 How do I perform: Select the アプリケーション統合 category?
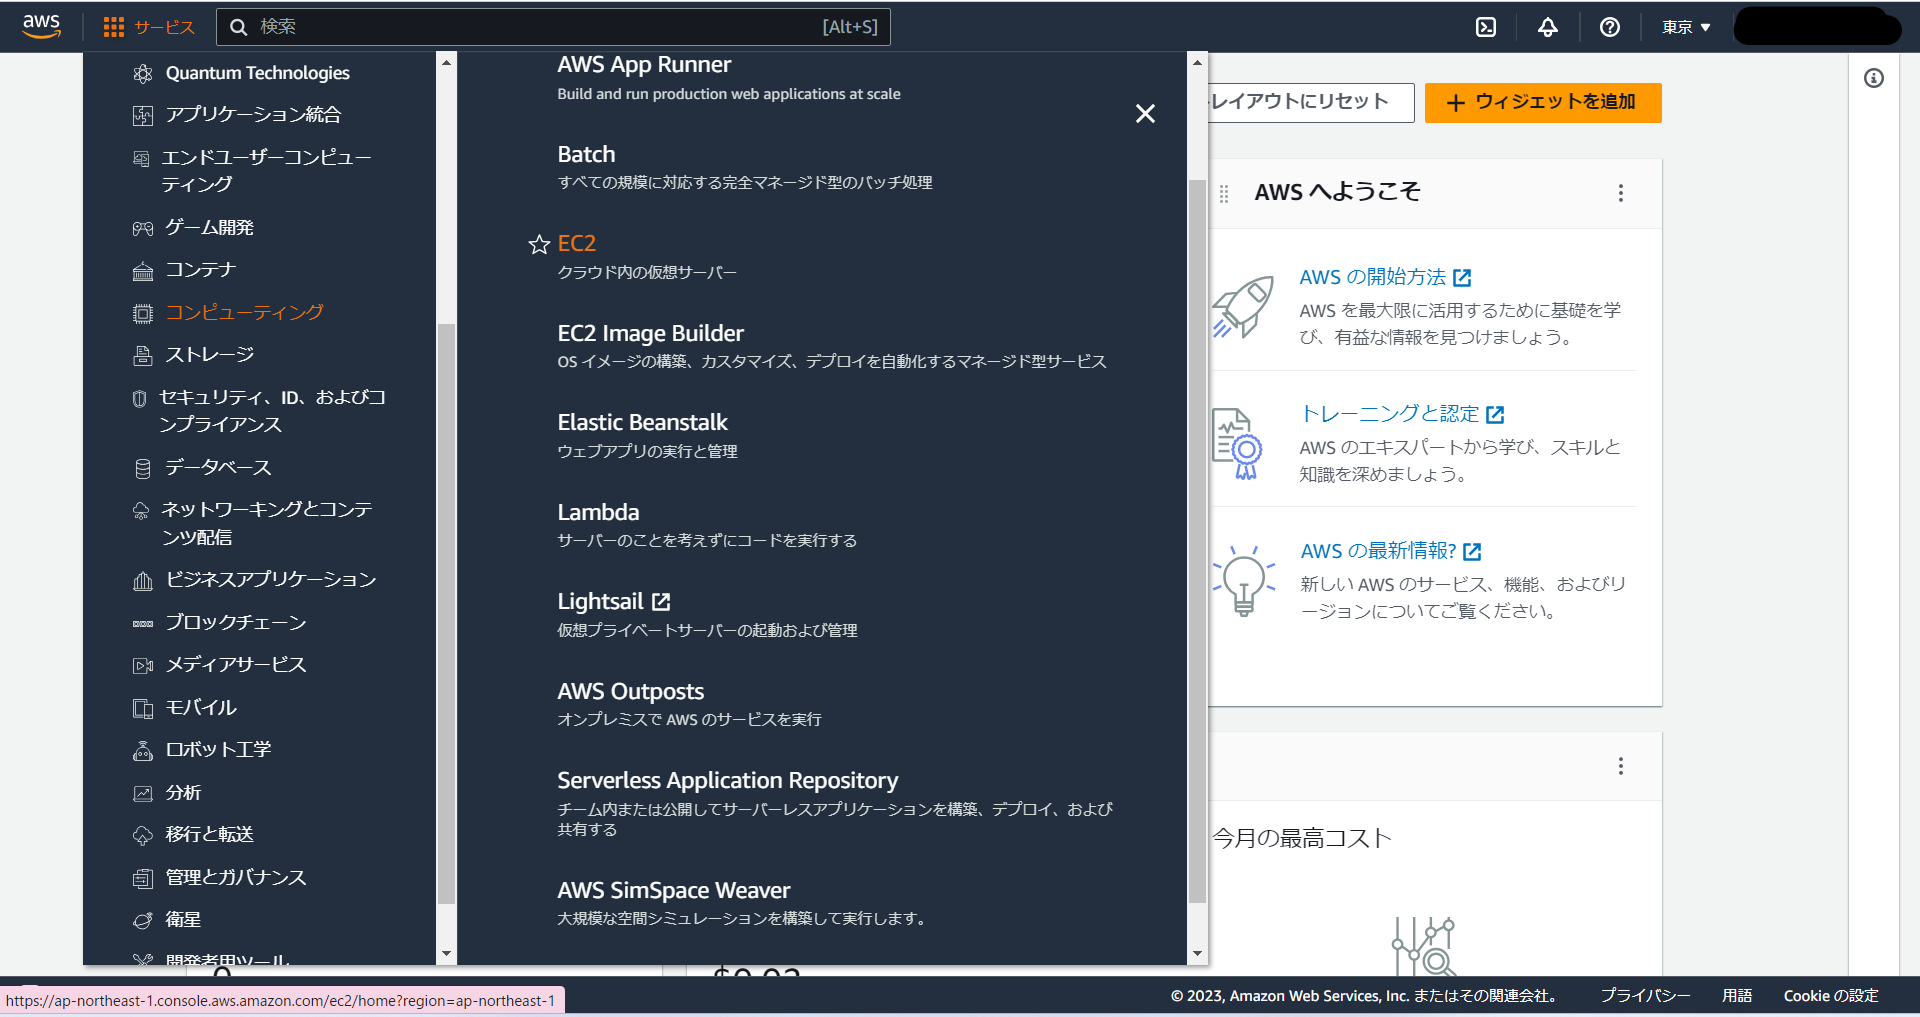253,115
